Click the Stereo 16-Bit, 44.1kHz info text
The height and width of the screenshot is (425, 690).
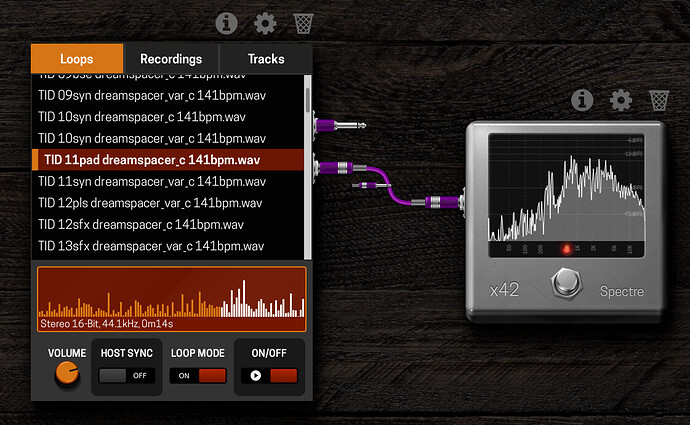106,324
